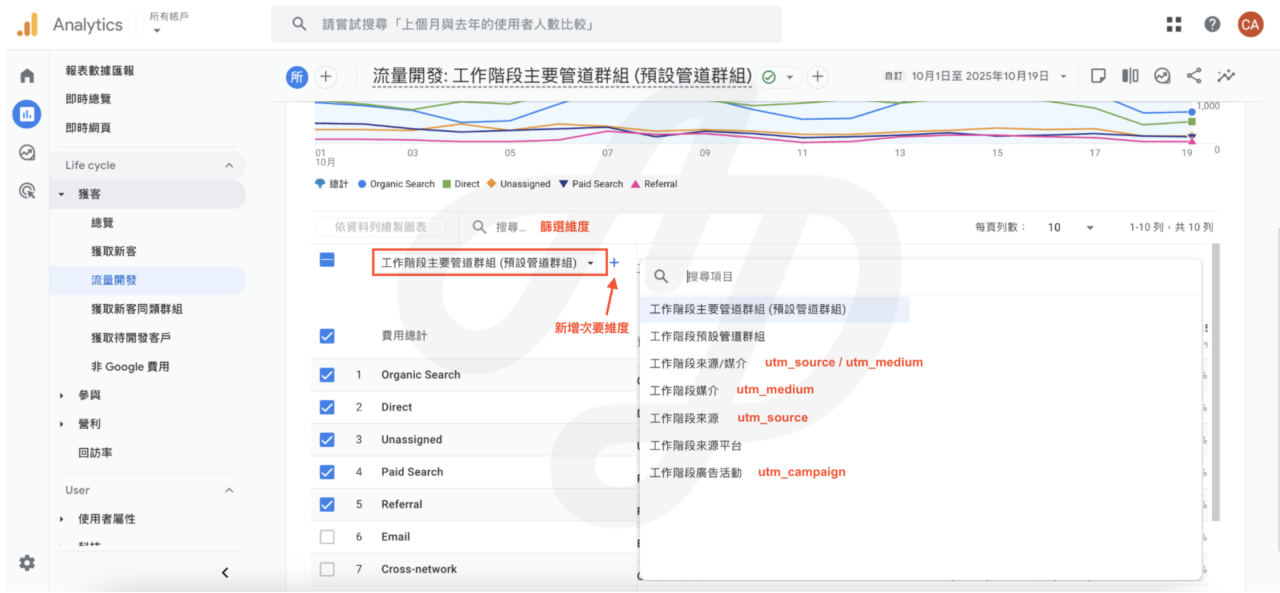The width and height of the screenshot is (1280, 593).
Task: Open the Insights sparkline icon
Action: click(1226, 76)
